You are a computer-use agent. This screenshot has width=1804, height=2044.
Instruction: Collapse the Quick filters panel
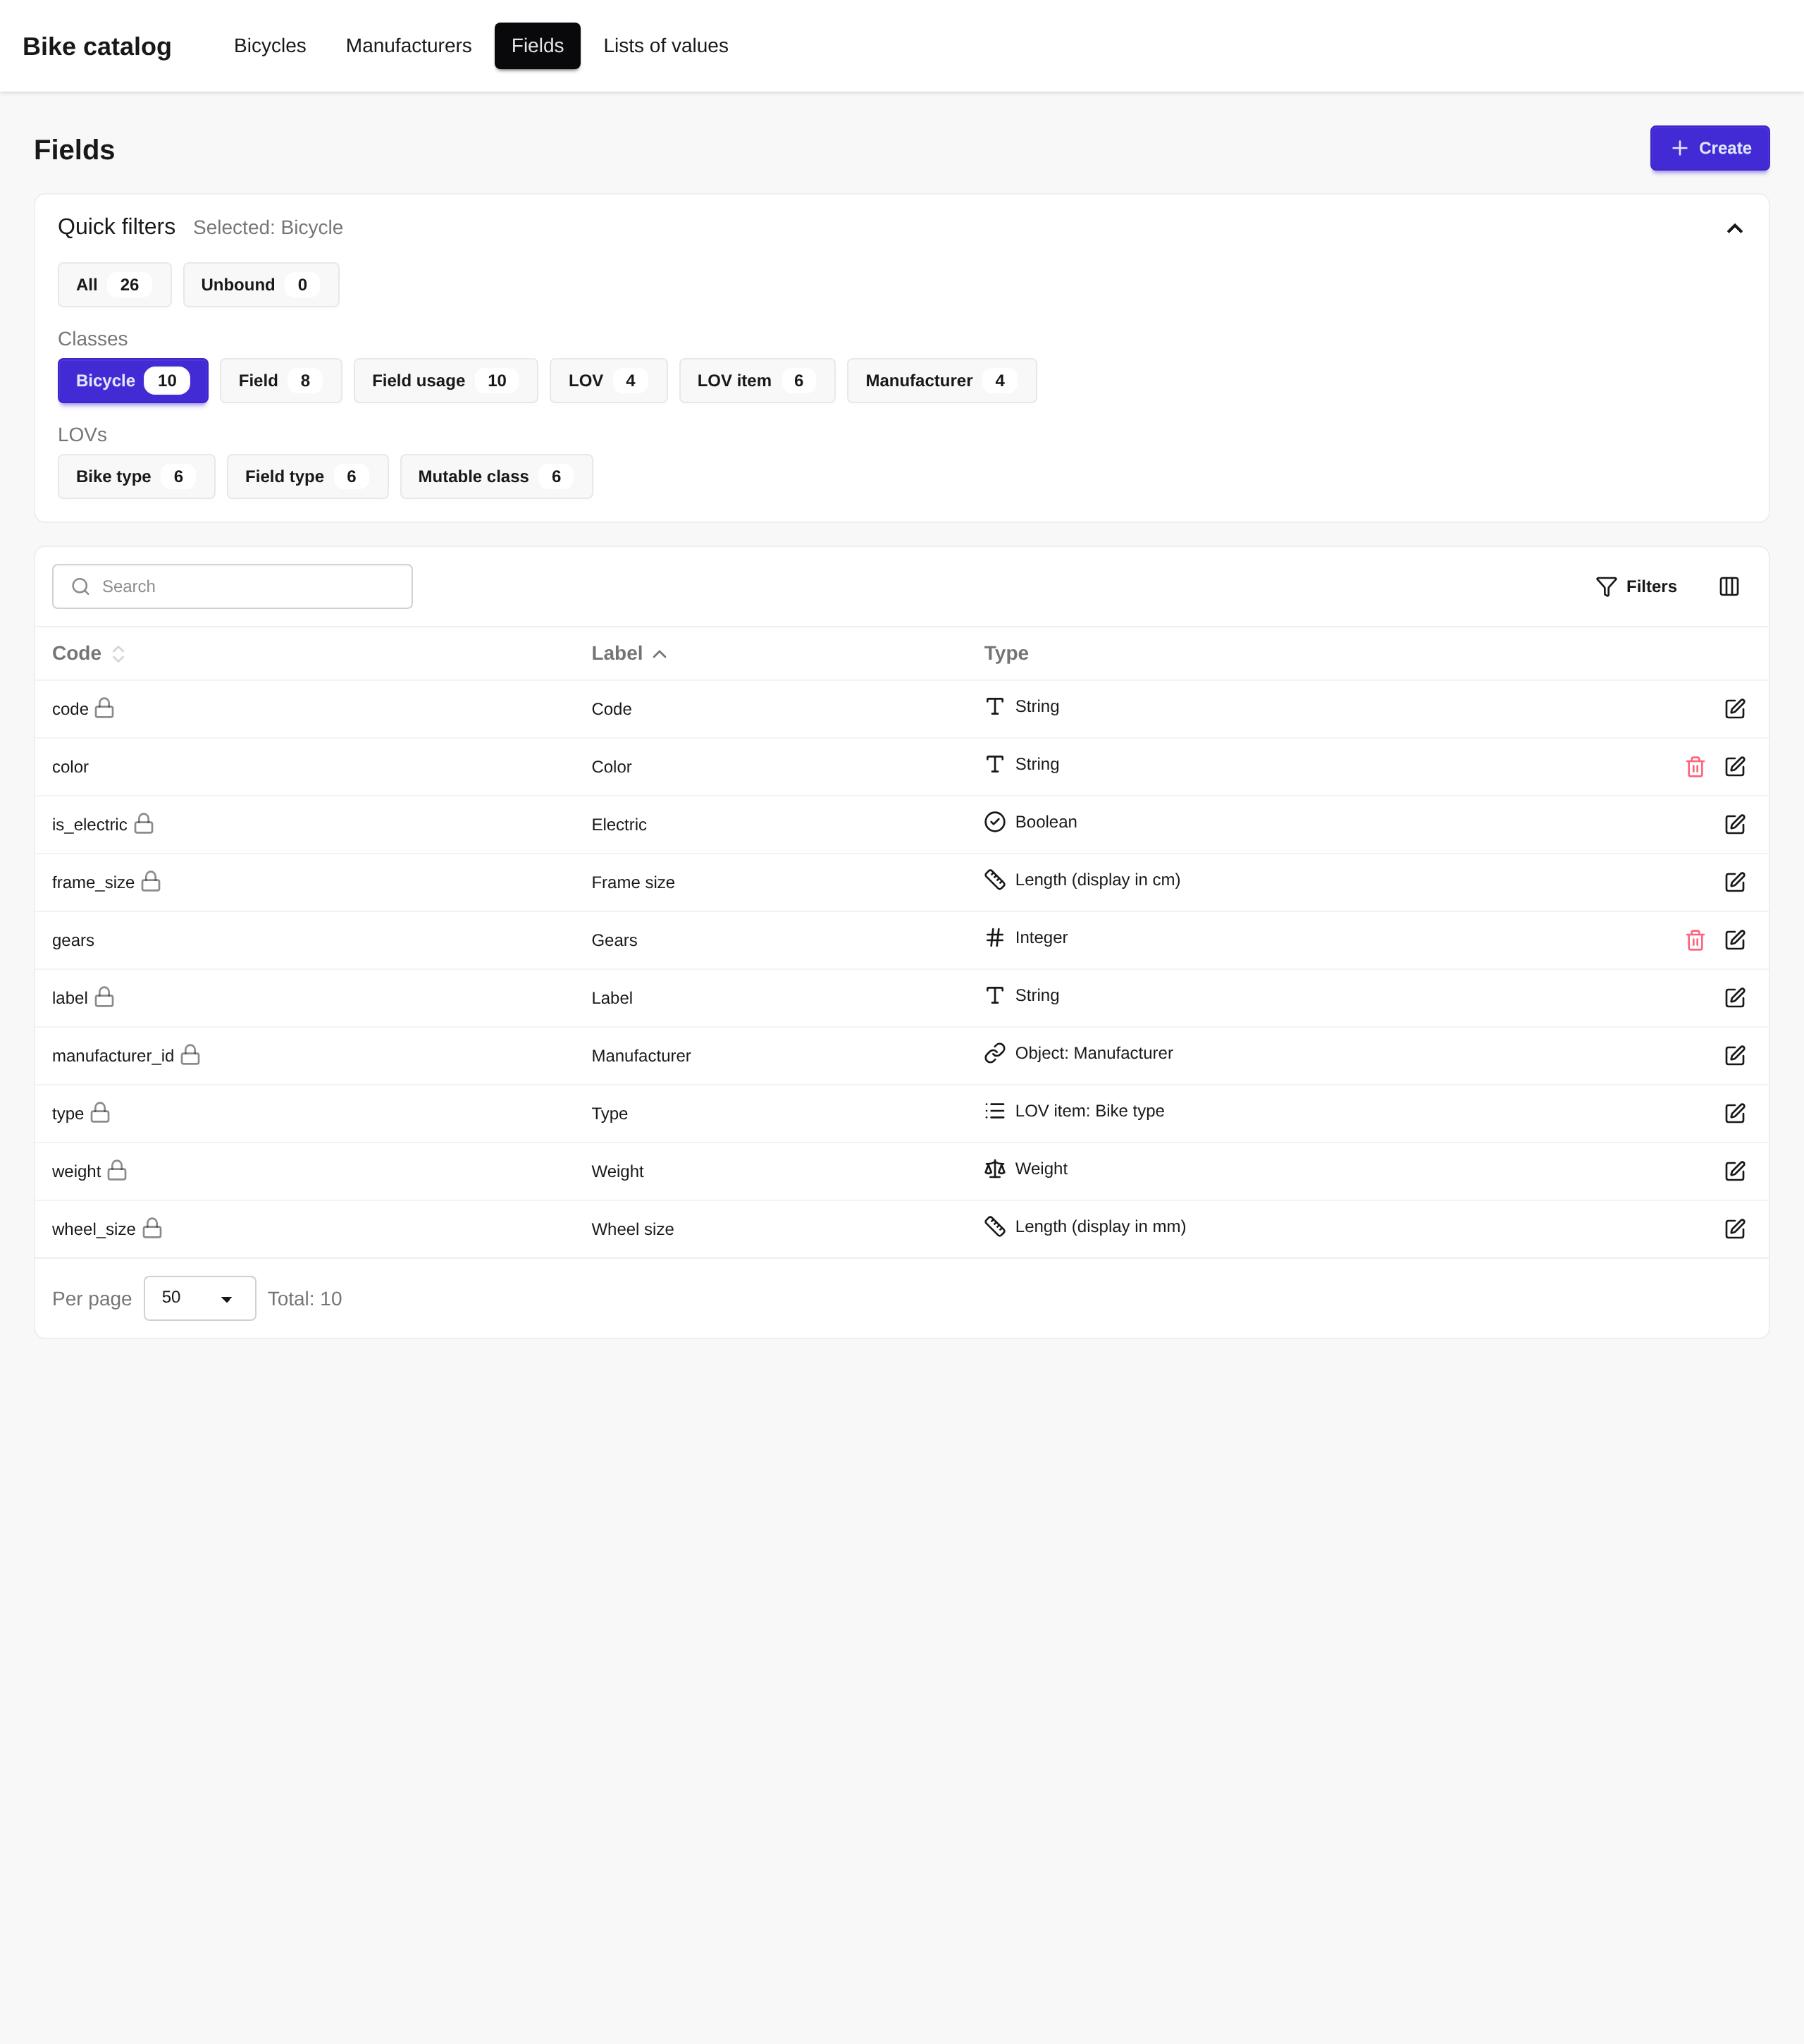point(1734,229)
